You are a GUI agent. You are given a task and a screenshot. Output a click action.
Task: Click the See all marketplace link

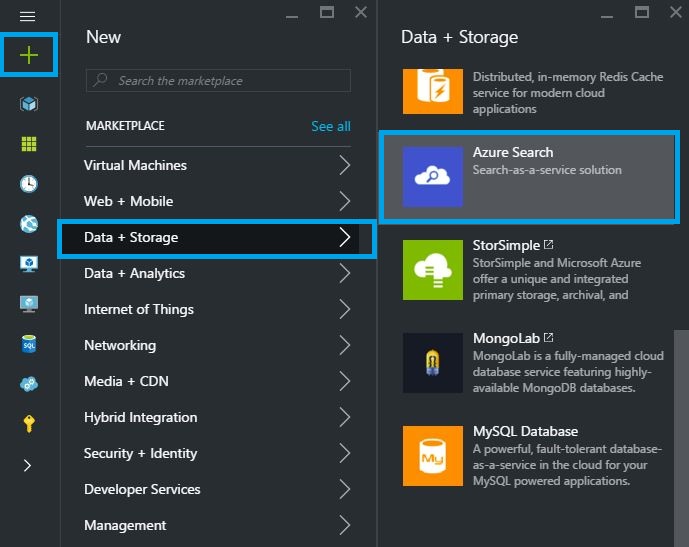click(330, 126)
